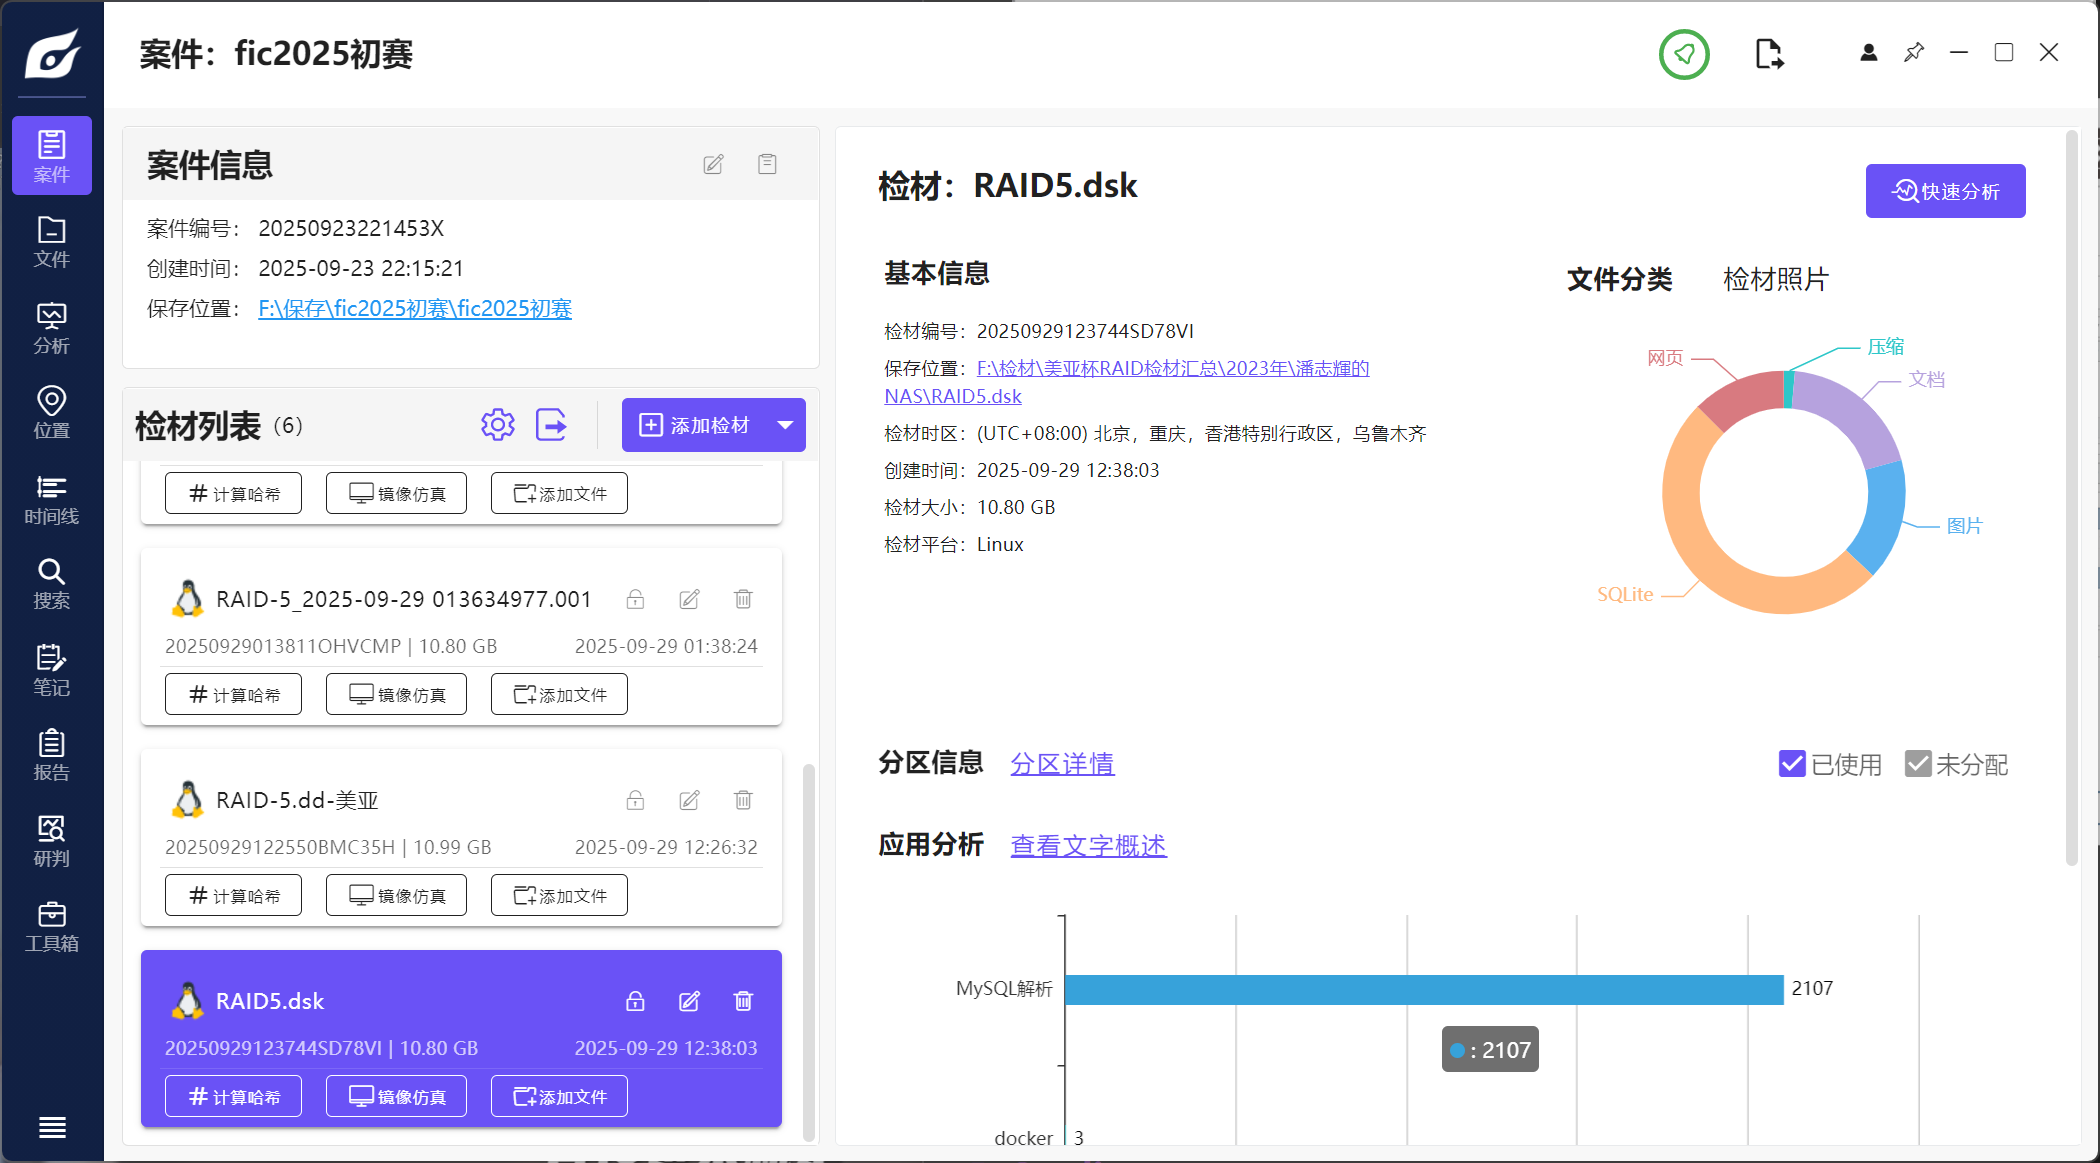Click the 快速分析 button

point(1945,191)
